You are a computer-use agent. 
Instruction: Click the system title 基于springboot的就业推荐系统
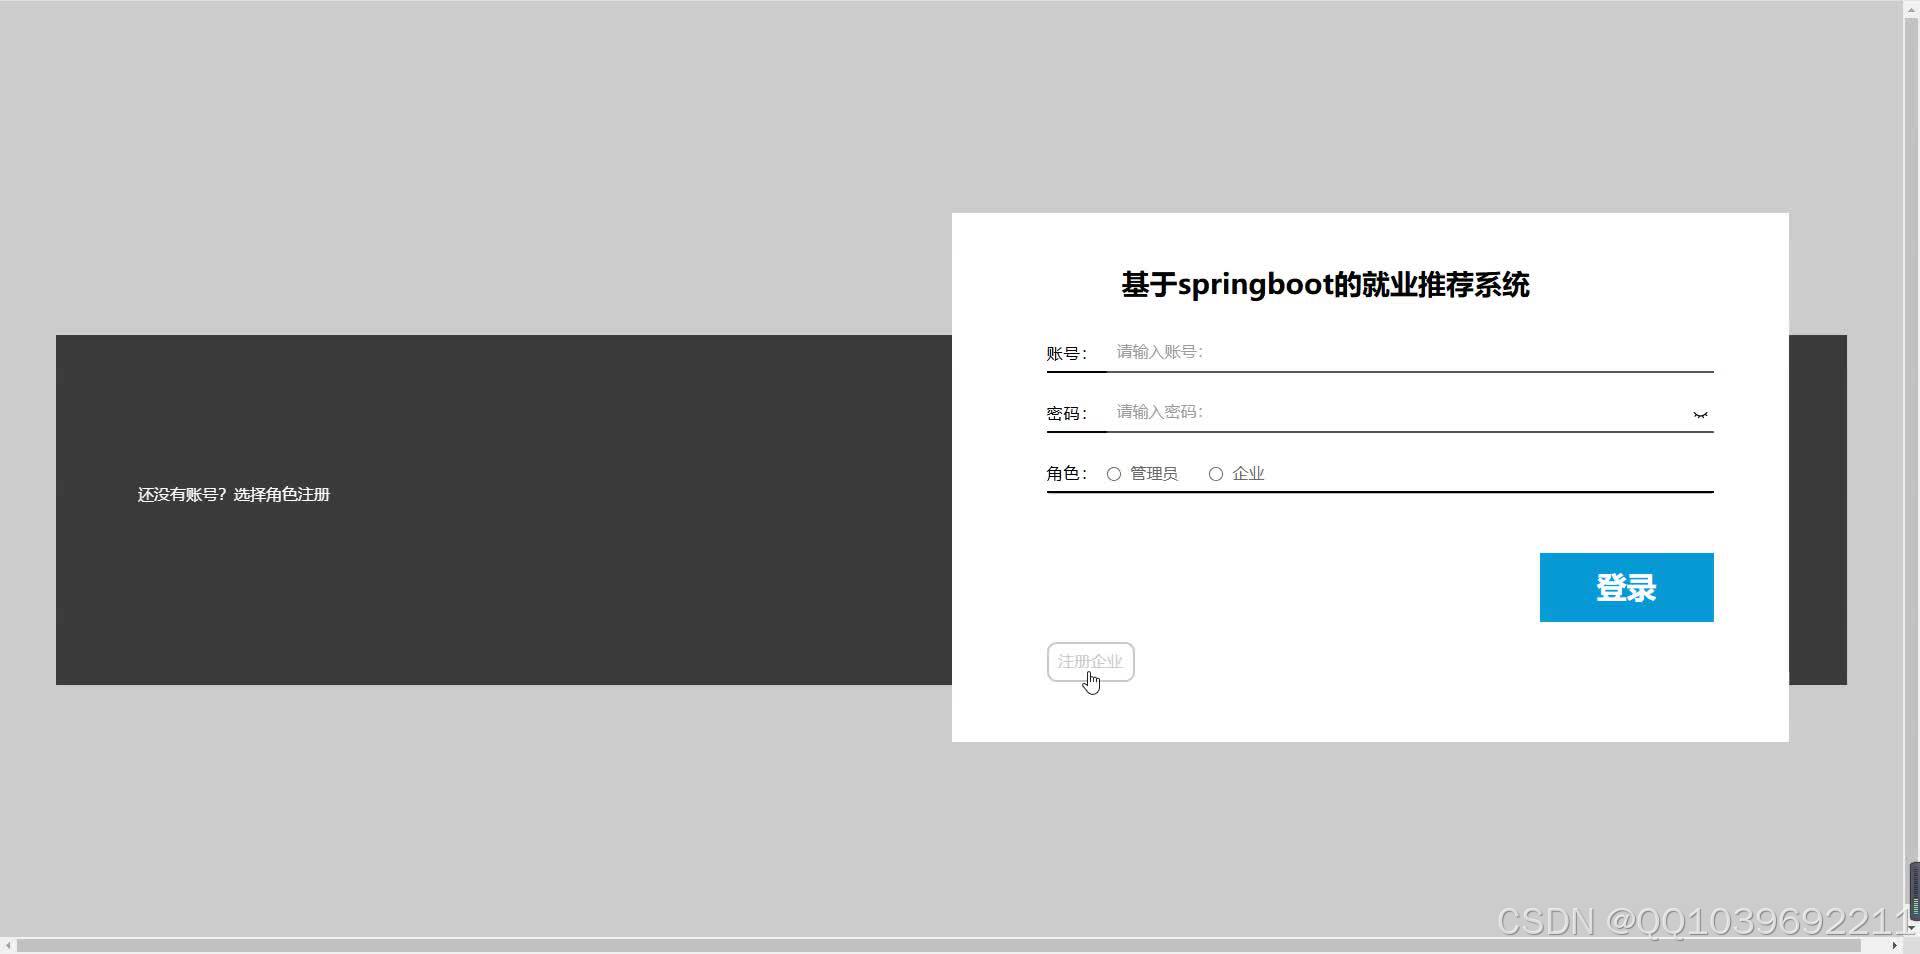point(1324,284)
